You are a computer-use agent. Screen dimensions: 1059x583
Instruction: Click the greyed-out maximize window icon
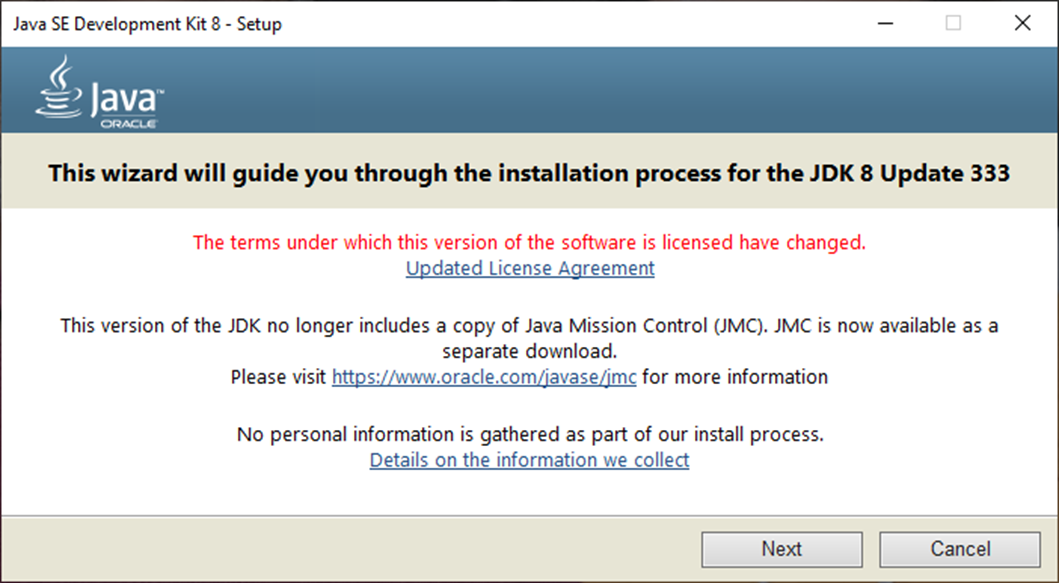(953, 23)
